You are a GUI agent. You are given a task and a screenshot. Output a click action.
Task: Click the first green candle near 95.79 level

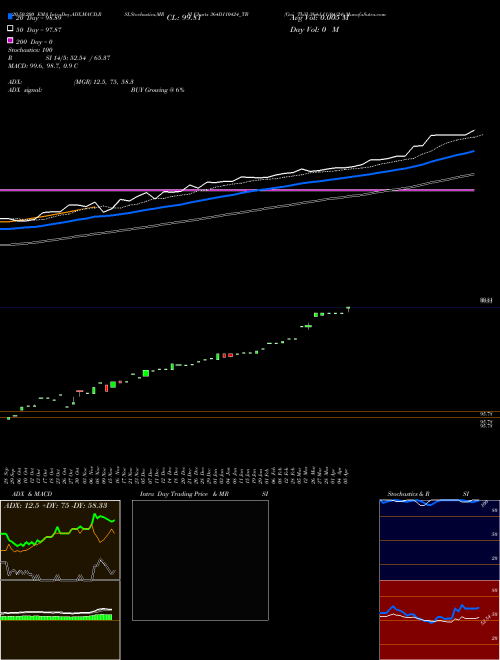coord(8,418)
